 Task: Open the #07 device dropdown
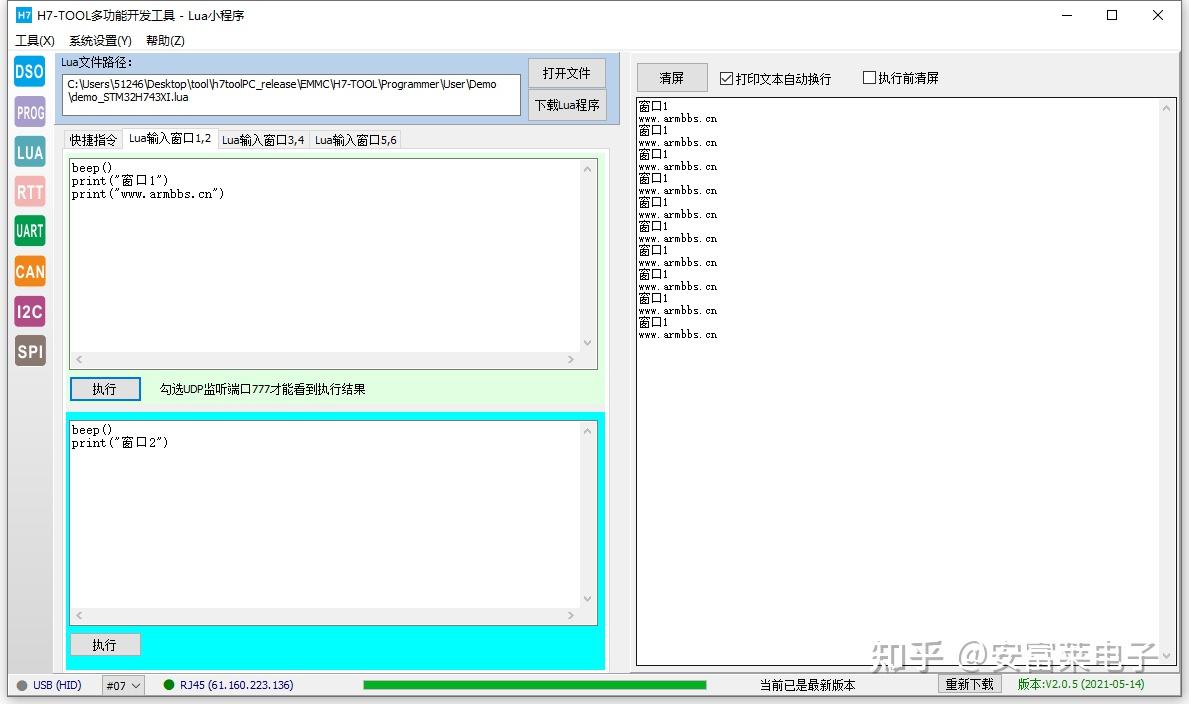coord(122,685)
